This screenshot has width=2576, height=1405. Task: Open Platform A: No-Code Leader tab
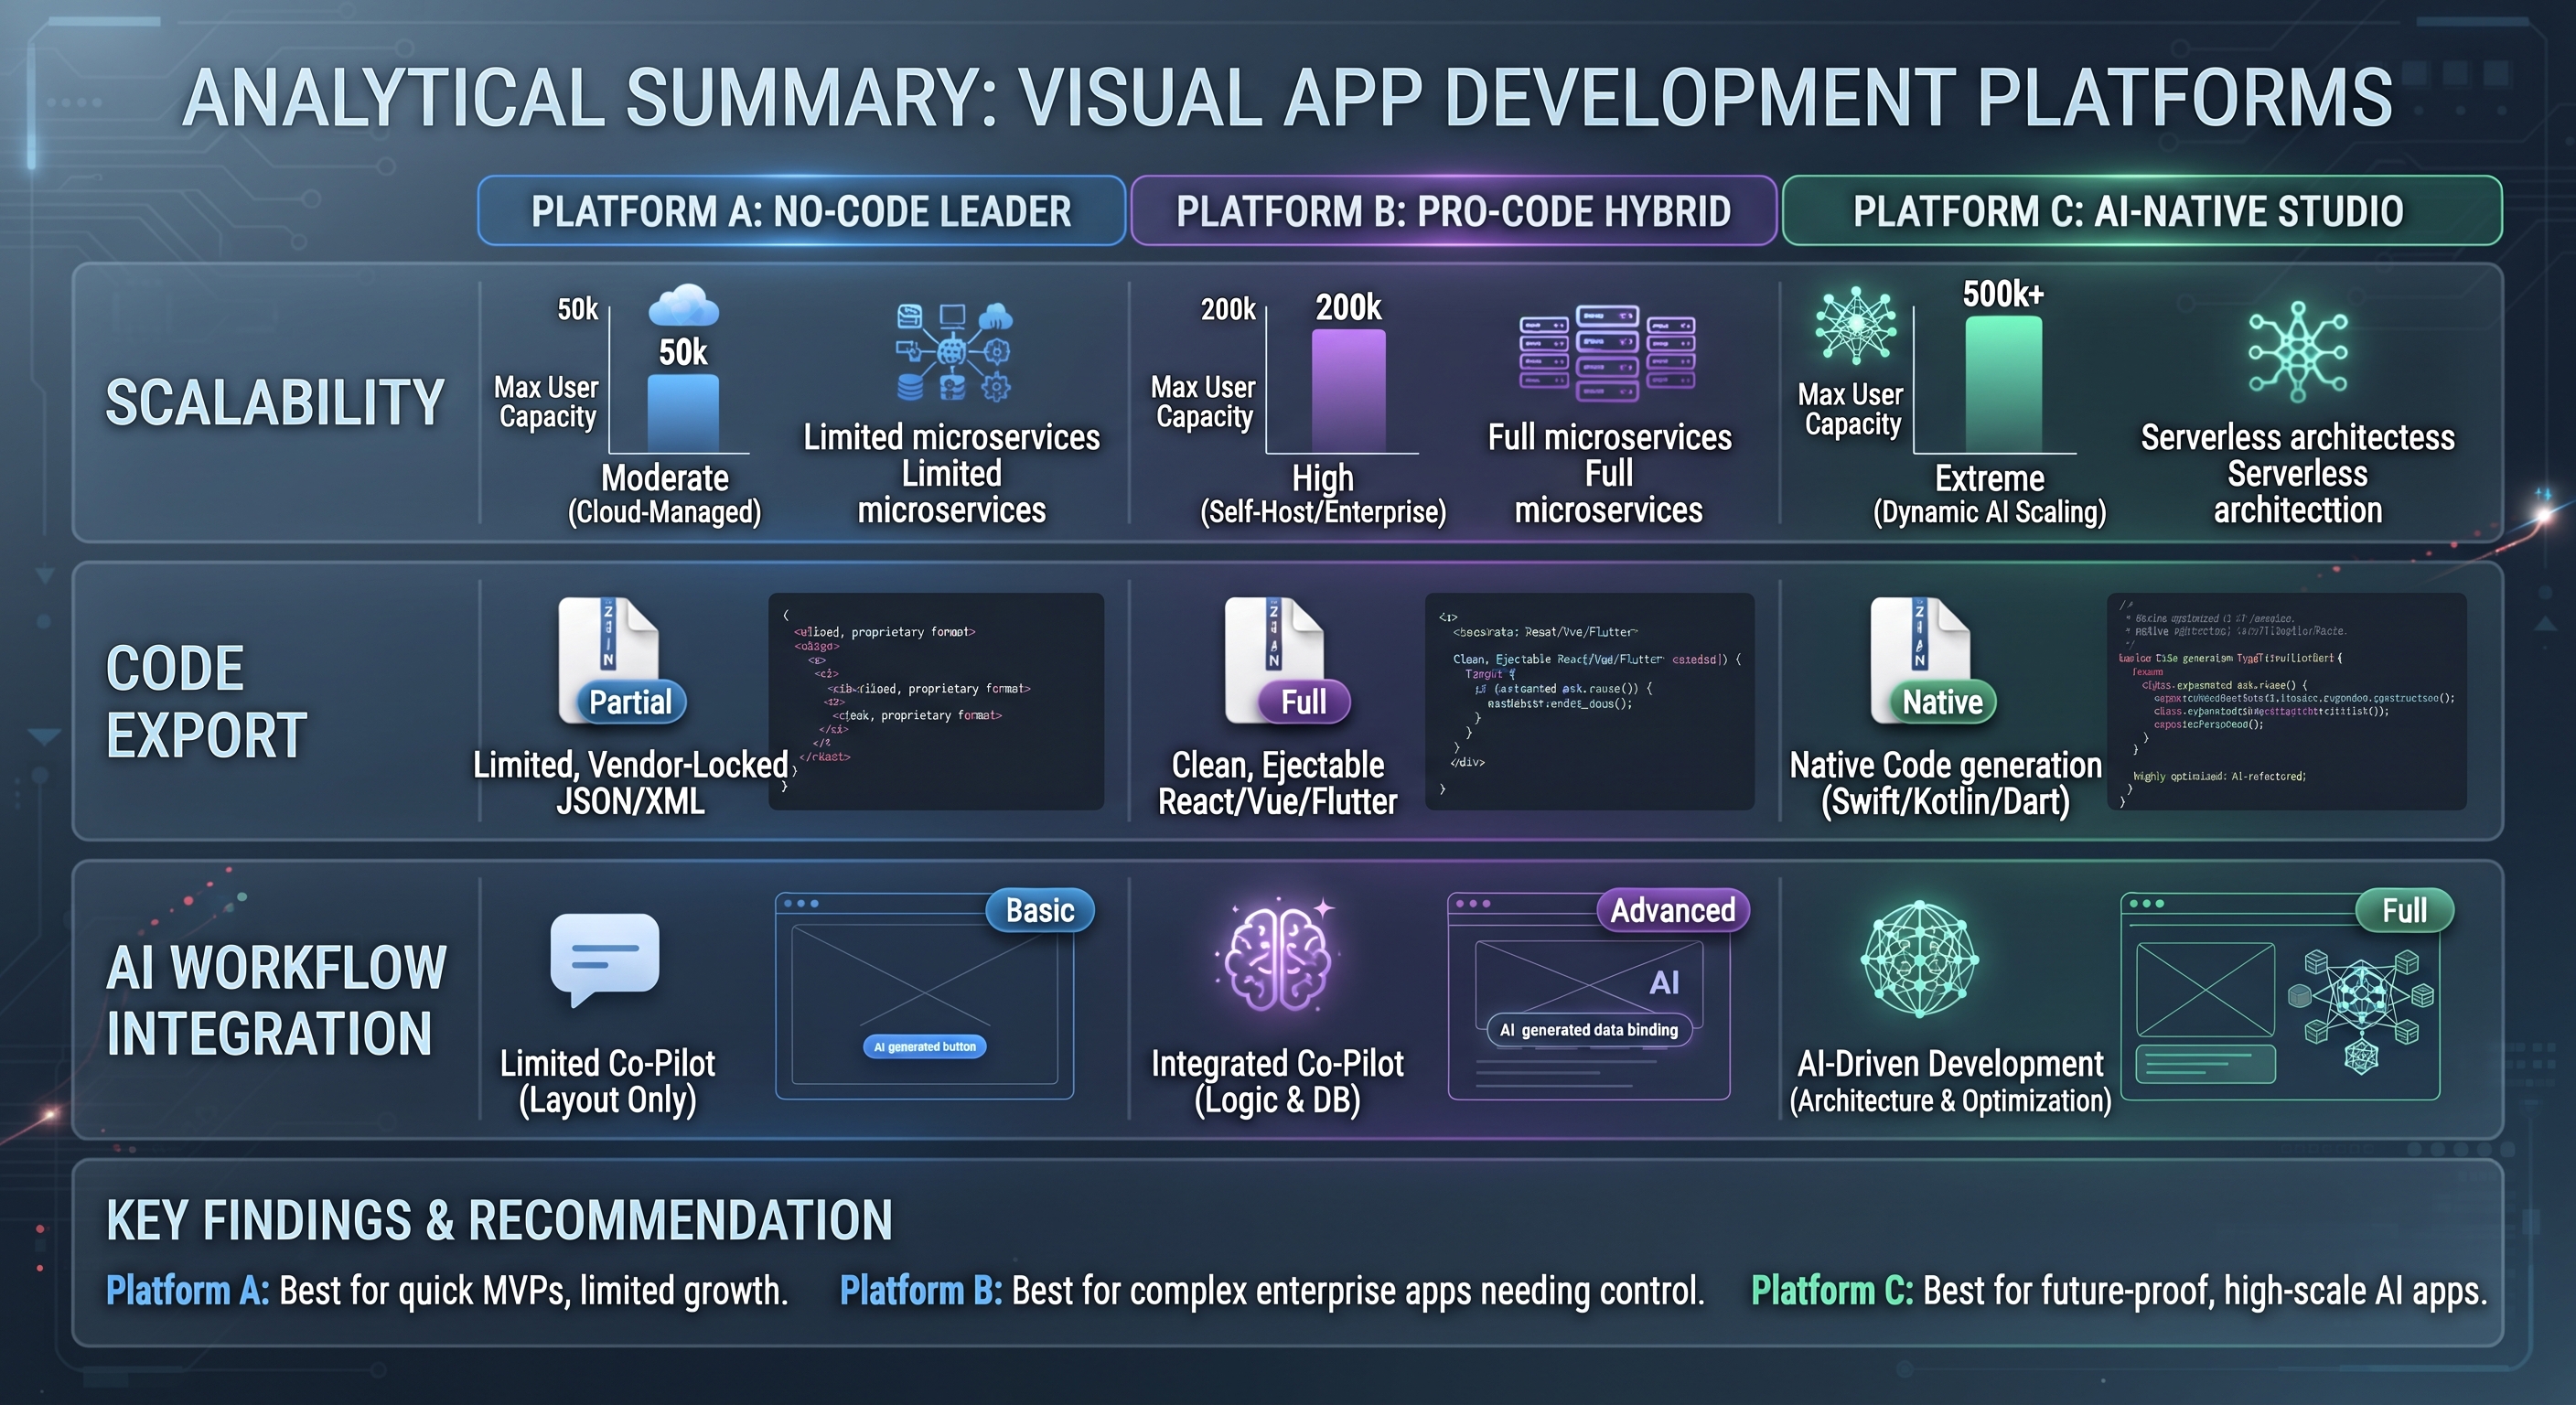point(801,211)
